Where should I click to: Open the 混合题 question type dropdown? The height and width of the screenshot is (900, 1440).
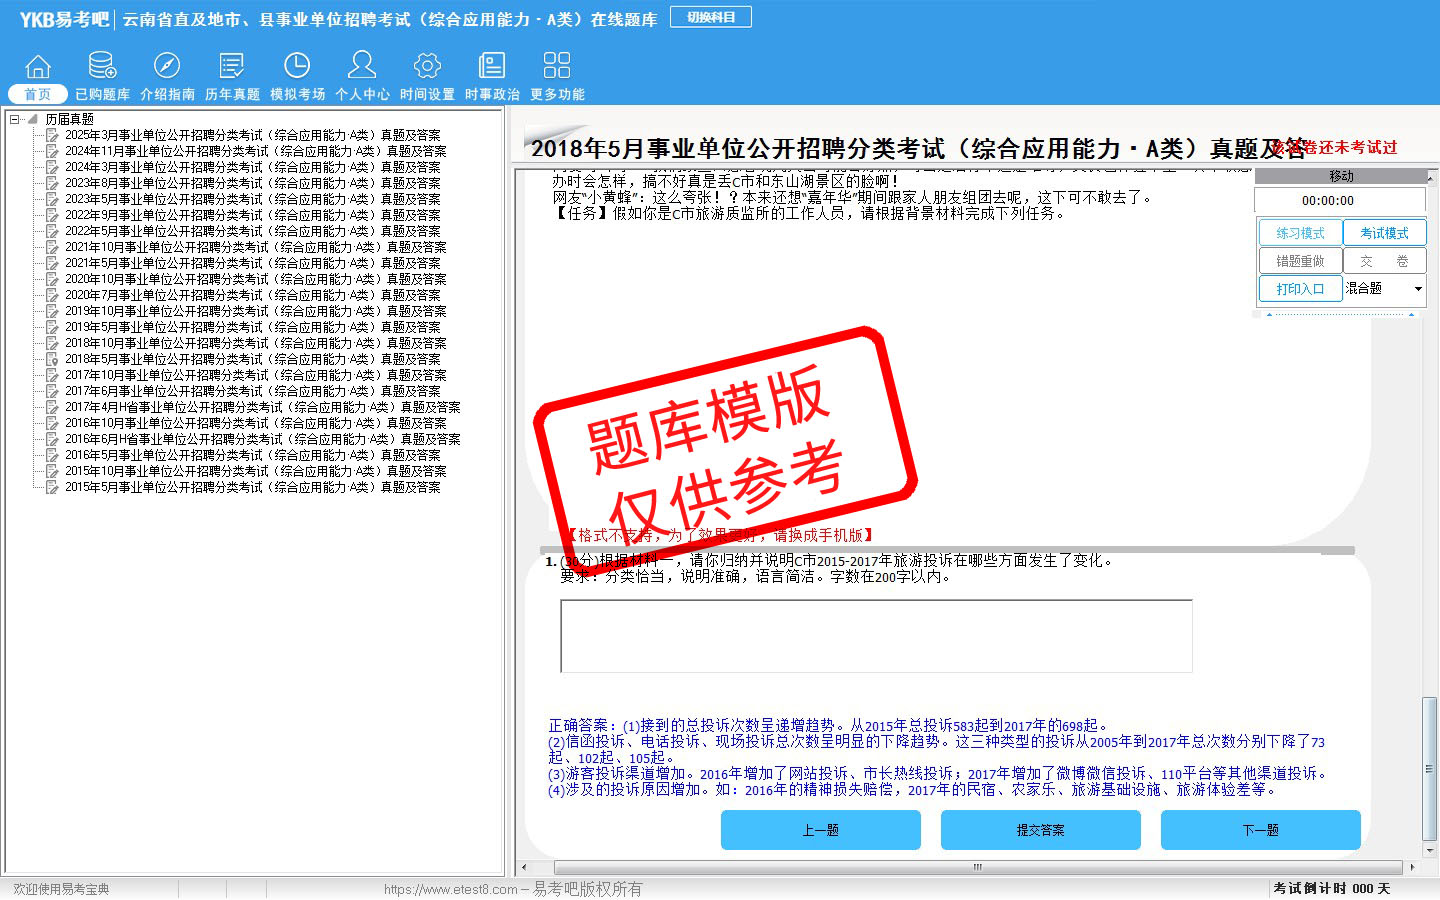point(1417,289)
